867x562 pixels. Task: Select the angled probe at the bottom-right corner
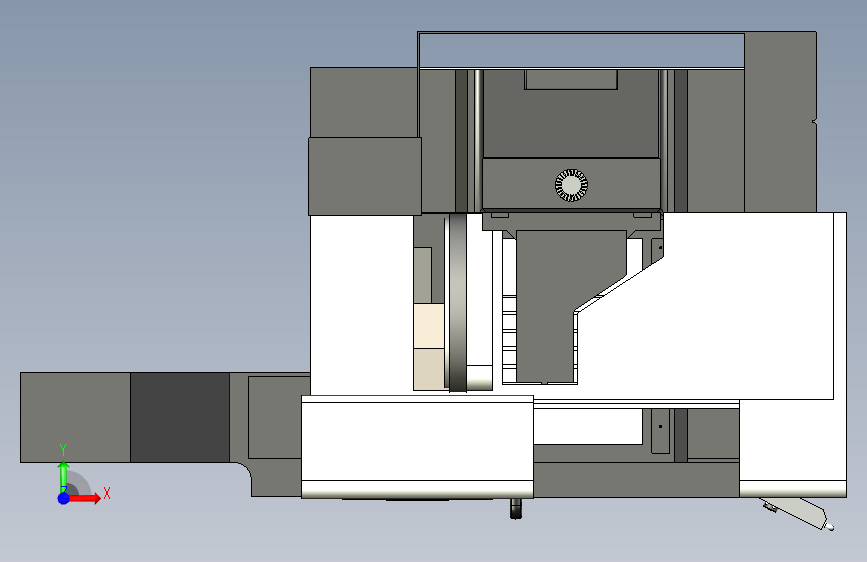tap(797, 513)
